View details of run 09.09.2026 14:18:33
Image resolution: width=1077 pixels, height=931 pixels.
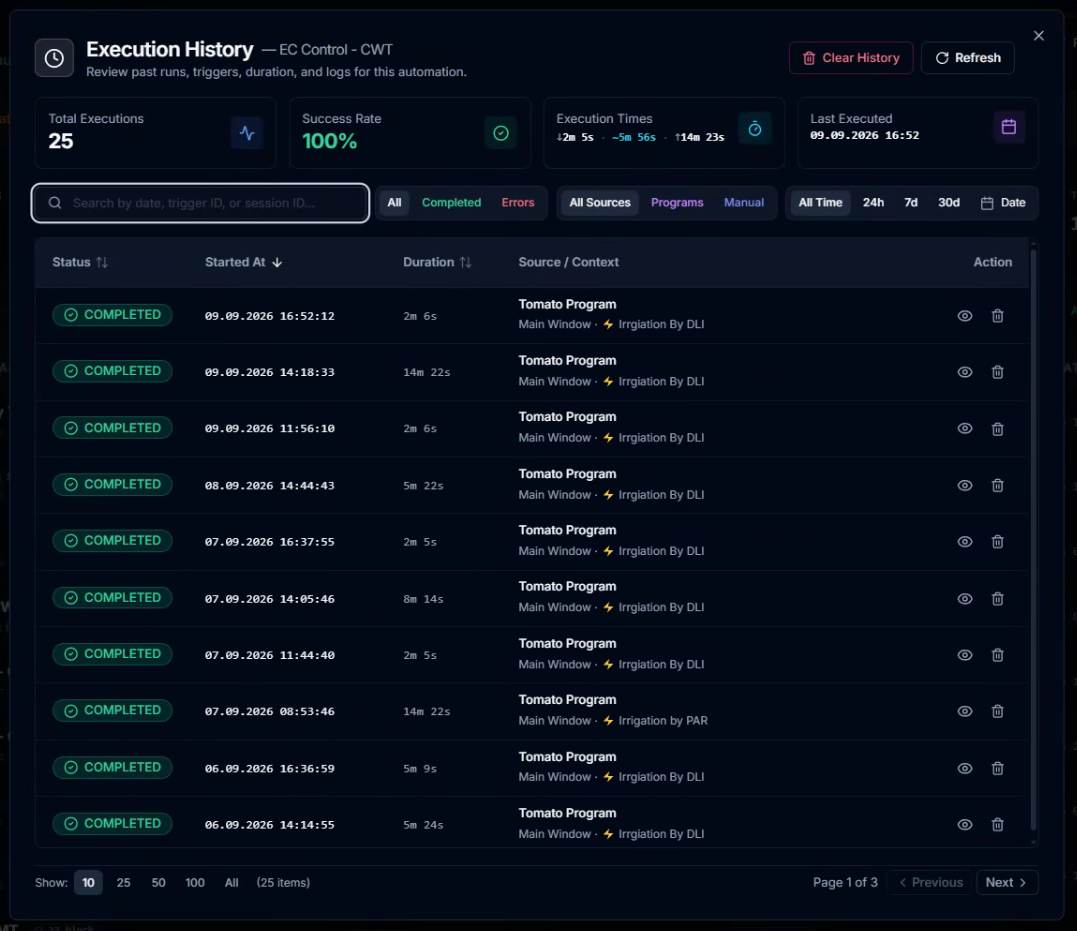(x=965, y=372)
